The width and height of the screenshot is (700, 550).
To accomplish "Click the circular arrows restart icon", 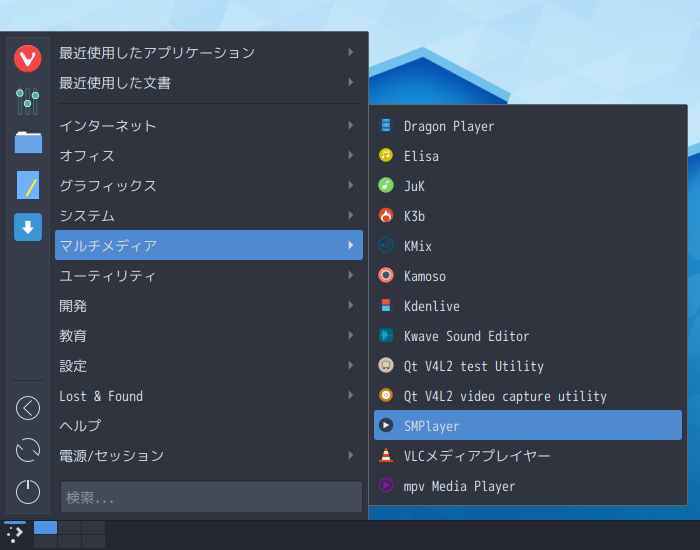I will pyautogui.click(x=28, y=450).
